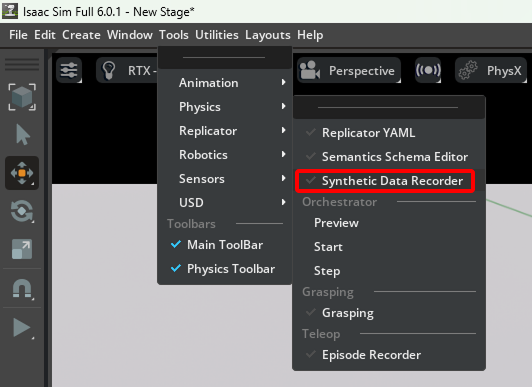Open the Utilities menu
The image size is (532, 387).
pyautogui.click(x=217, y=35)
